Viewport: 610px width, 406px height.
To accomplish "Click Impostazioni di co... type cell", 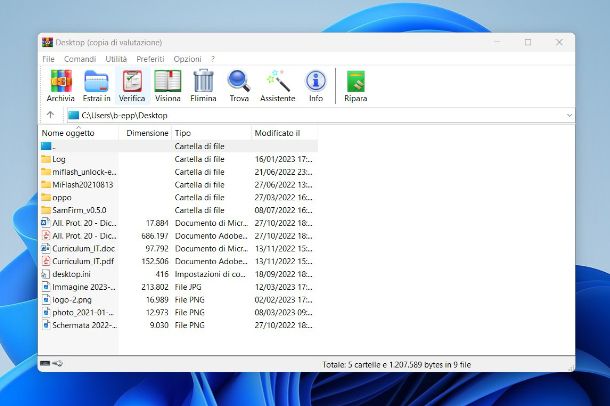I will point(210,274).
